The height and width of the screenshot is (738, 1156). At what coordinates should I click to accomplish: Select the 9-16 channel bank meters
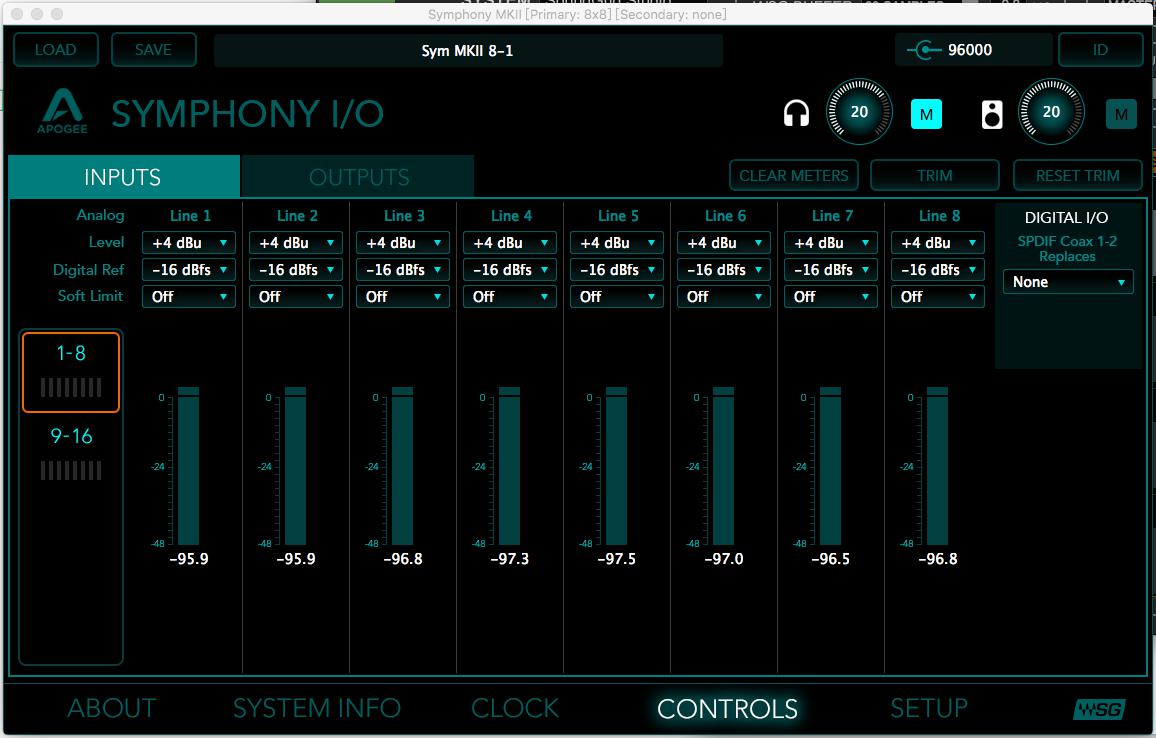point(71,454)
